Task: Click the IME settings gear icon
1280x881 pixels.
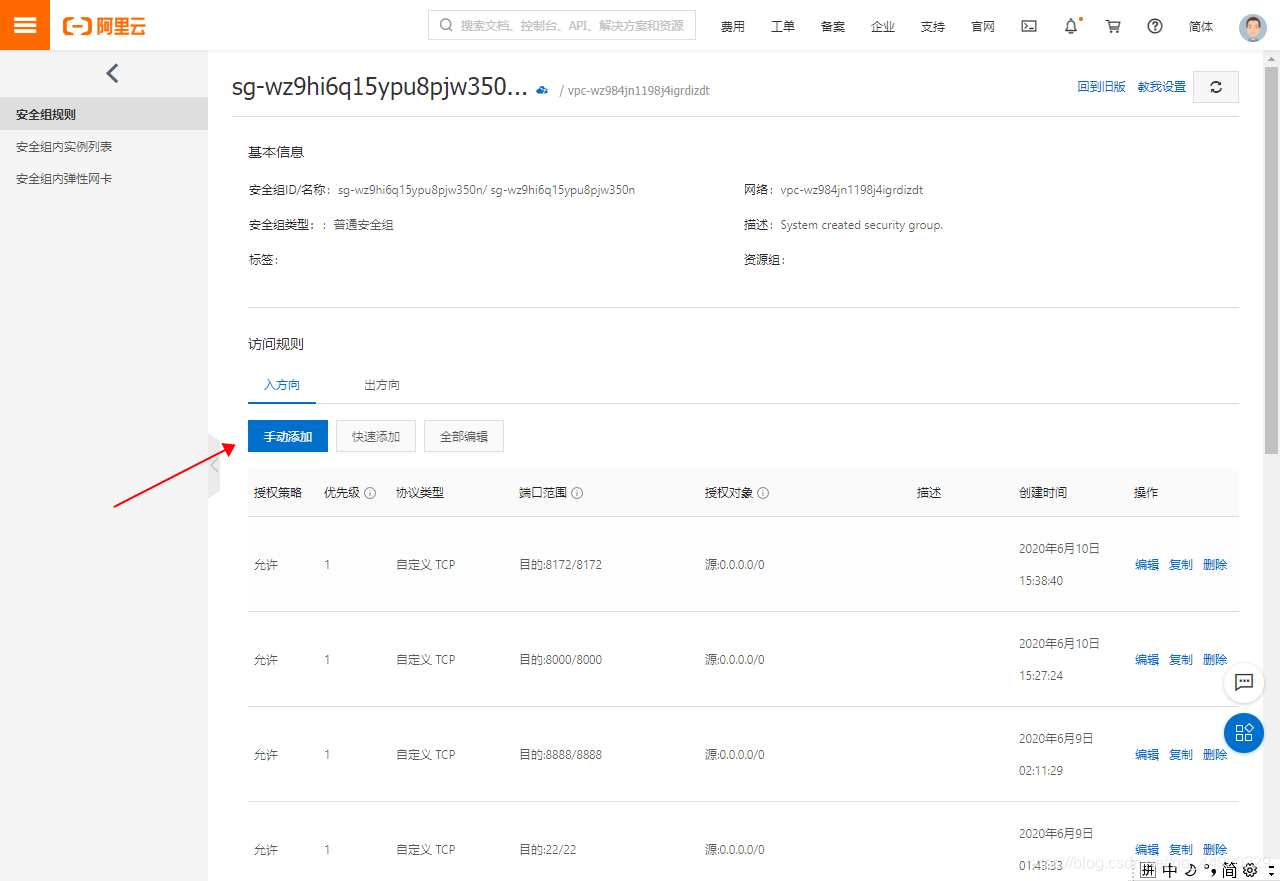Action: 1249,870
